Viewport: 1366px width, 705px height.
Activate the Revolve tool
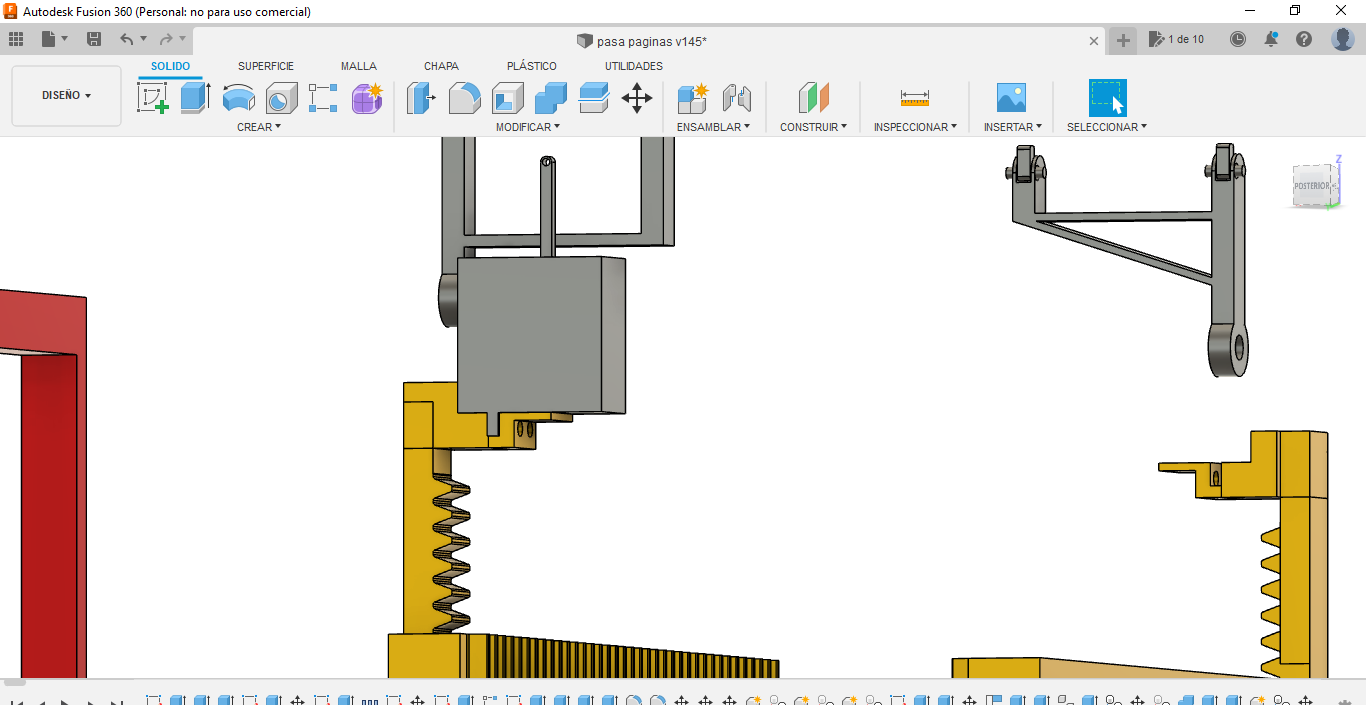tap(238, 98)
